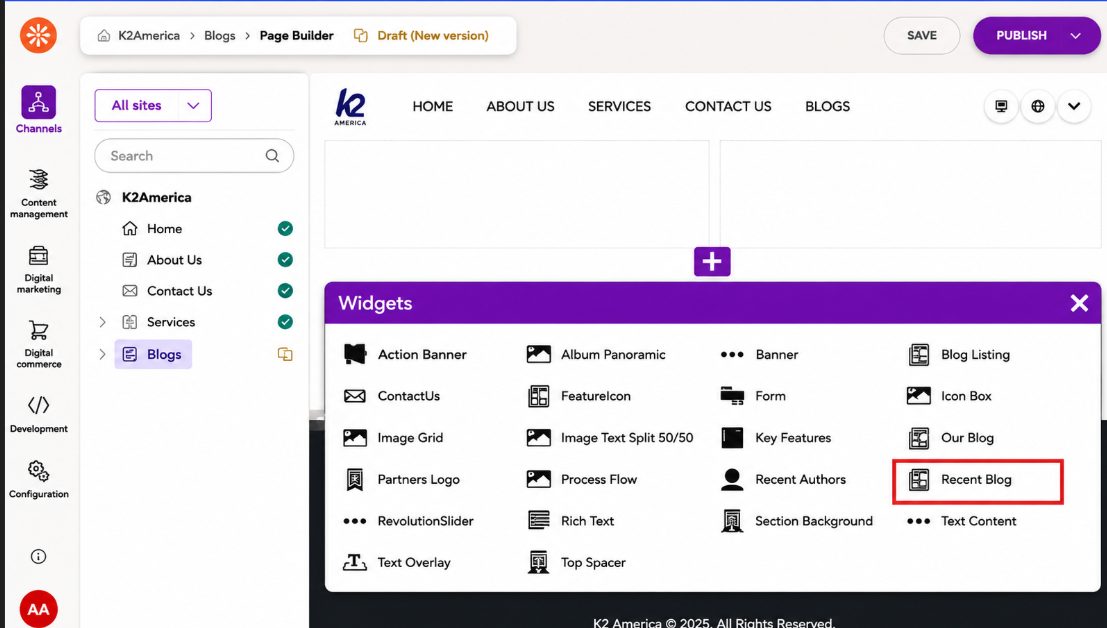Screen dimensions: 1107x628
Task: Click the Draft (New version) status
Action: [421, 35]
